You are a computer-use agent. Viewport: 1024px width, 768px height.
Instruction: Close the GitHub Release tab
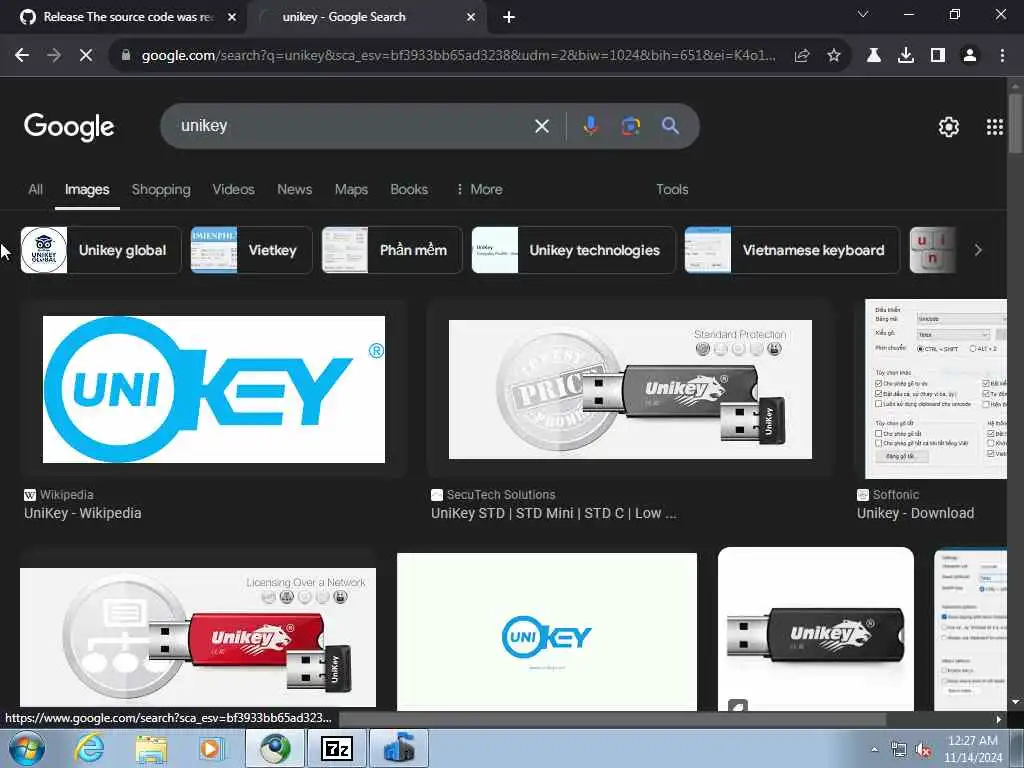tap(232, 17)
